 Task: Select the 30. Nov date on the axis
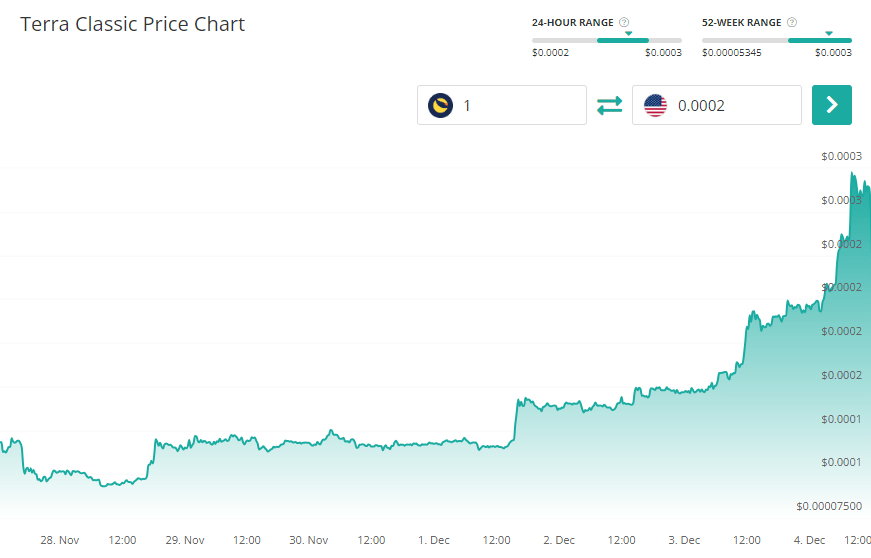click(309, 540)
